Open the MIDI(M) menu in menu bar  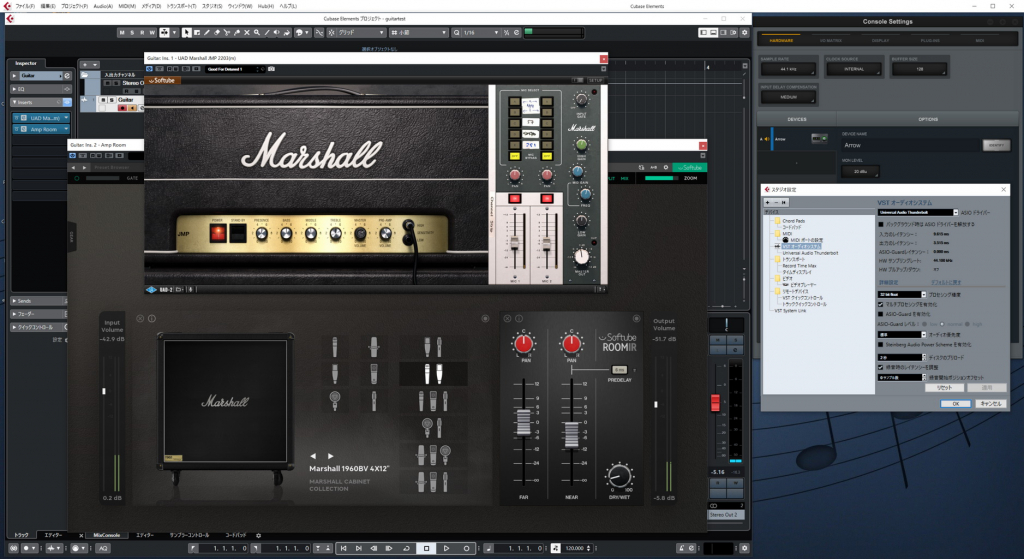[x=127, y=5]
